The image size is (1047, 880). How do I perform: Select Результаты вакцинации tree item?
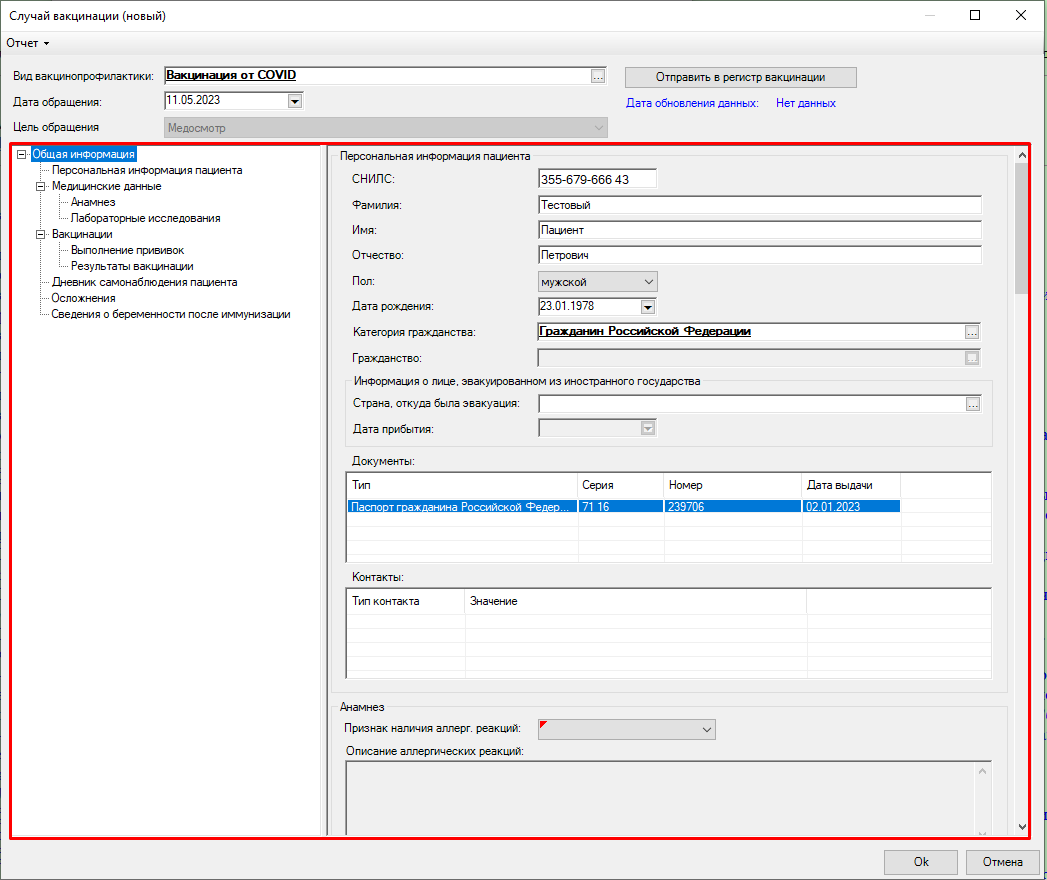click(x=132, y=266)
